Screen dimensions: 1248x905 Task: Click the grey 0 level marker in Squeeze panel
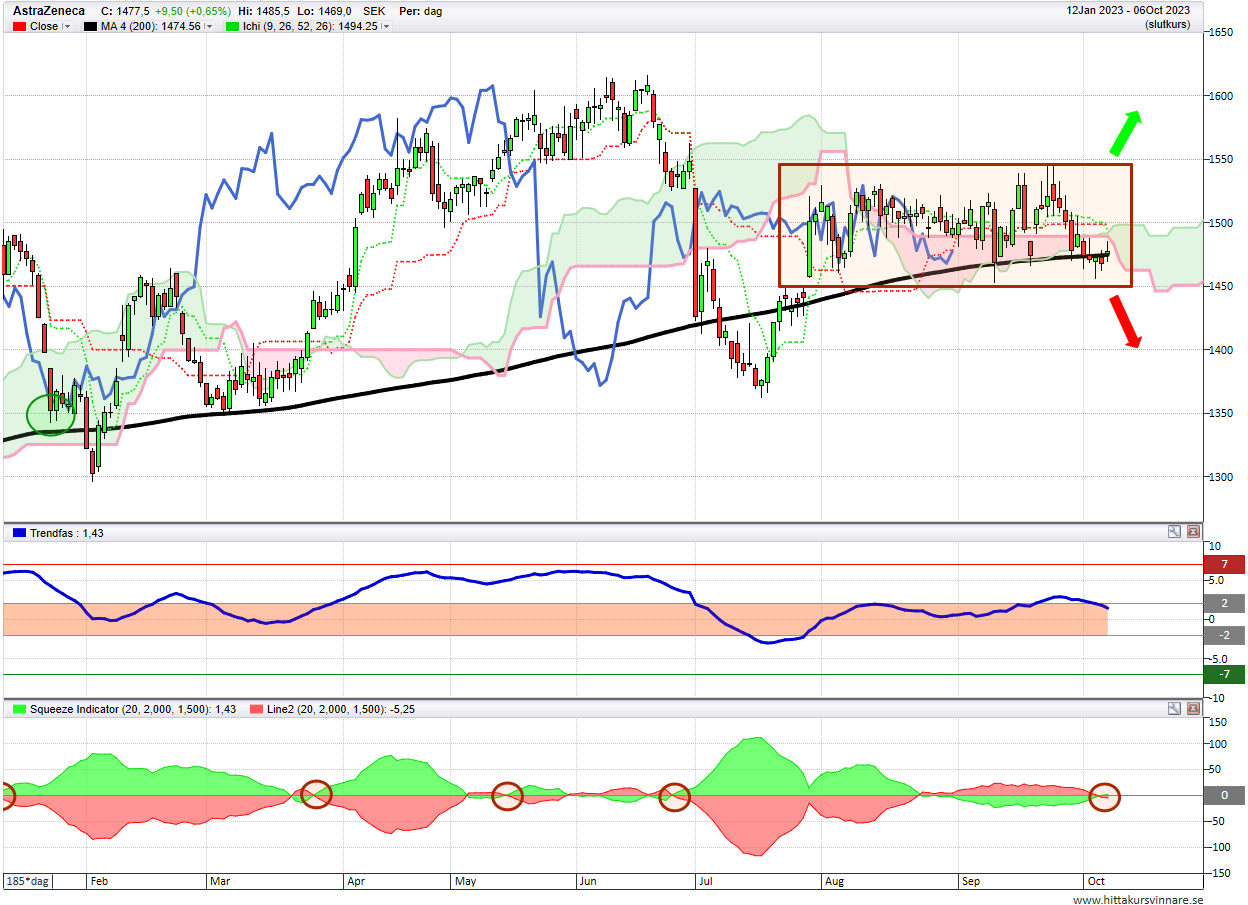click(x=1225, y=796)
